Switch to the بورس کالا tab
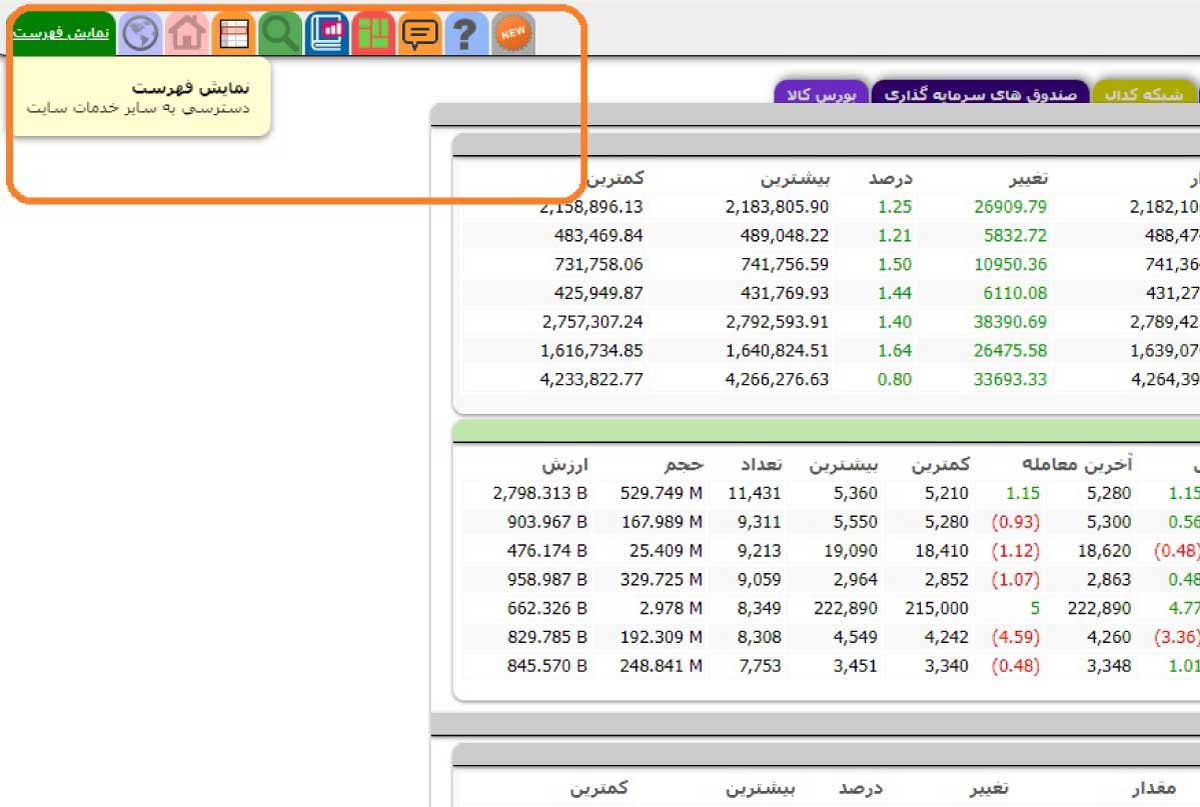 tap(821, 94)
